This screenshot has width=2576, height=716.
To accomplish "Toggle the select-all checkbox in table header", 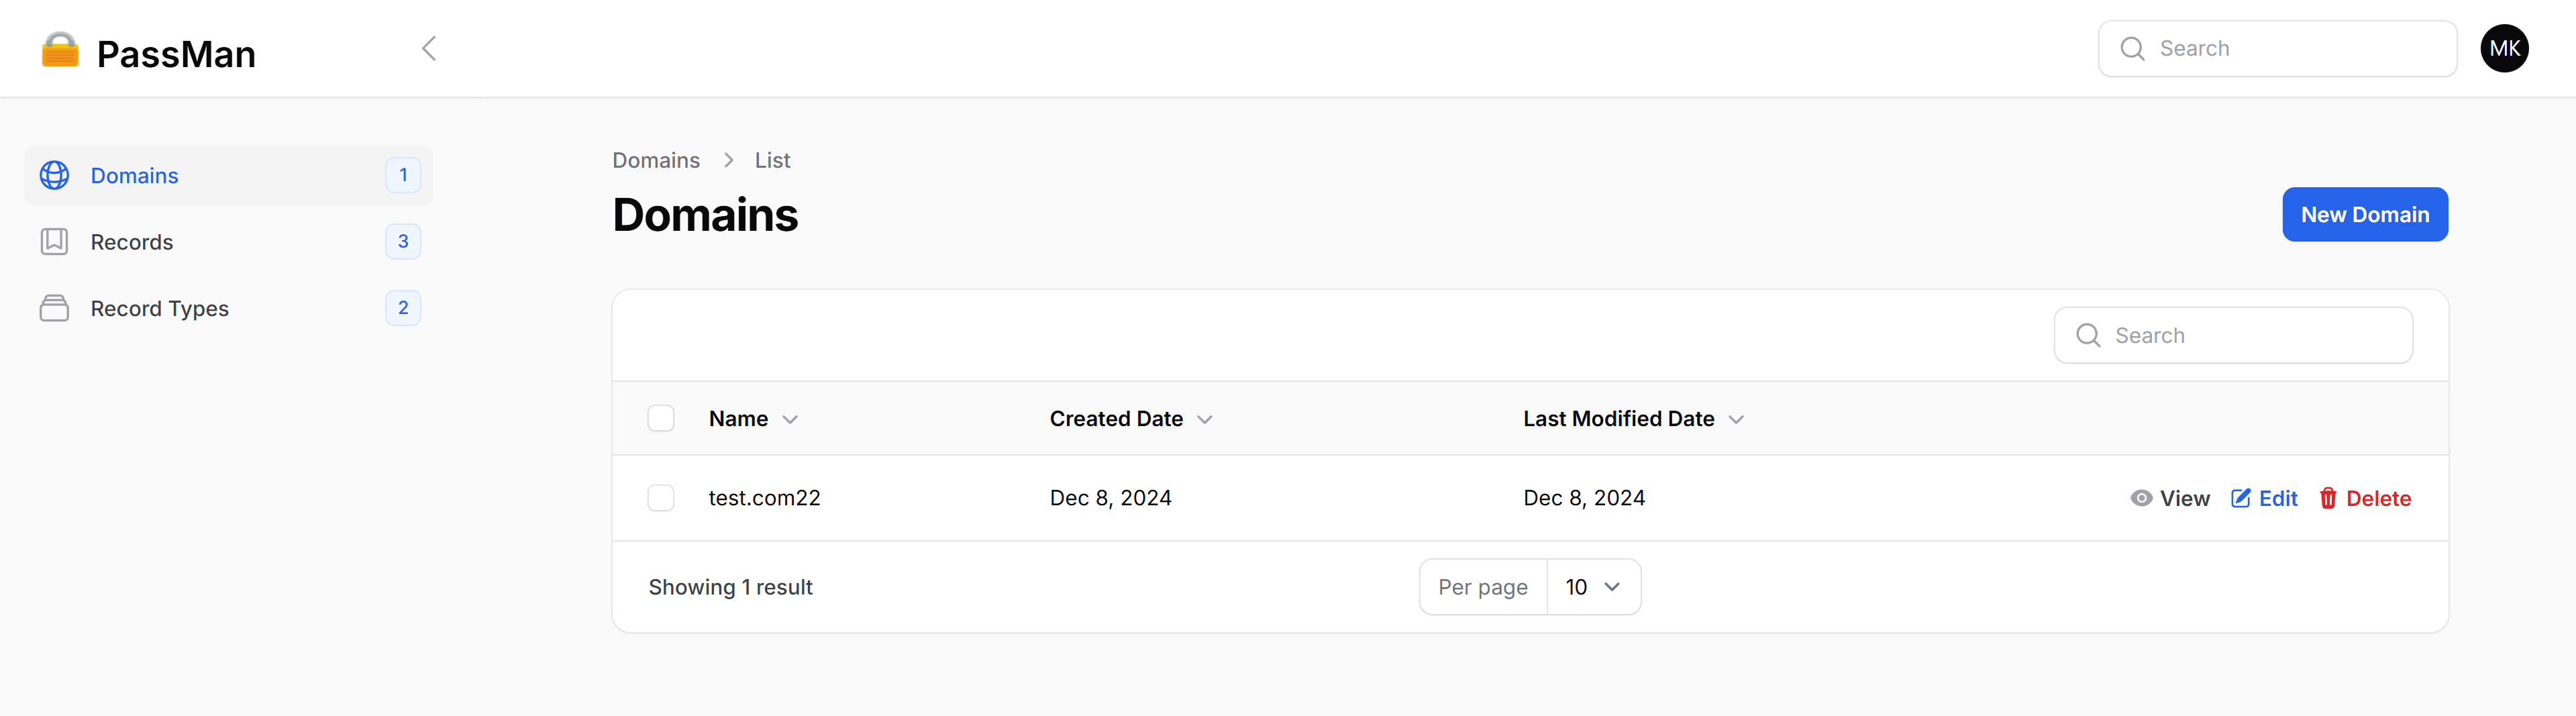I will [x=661, y=418].
